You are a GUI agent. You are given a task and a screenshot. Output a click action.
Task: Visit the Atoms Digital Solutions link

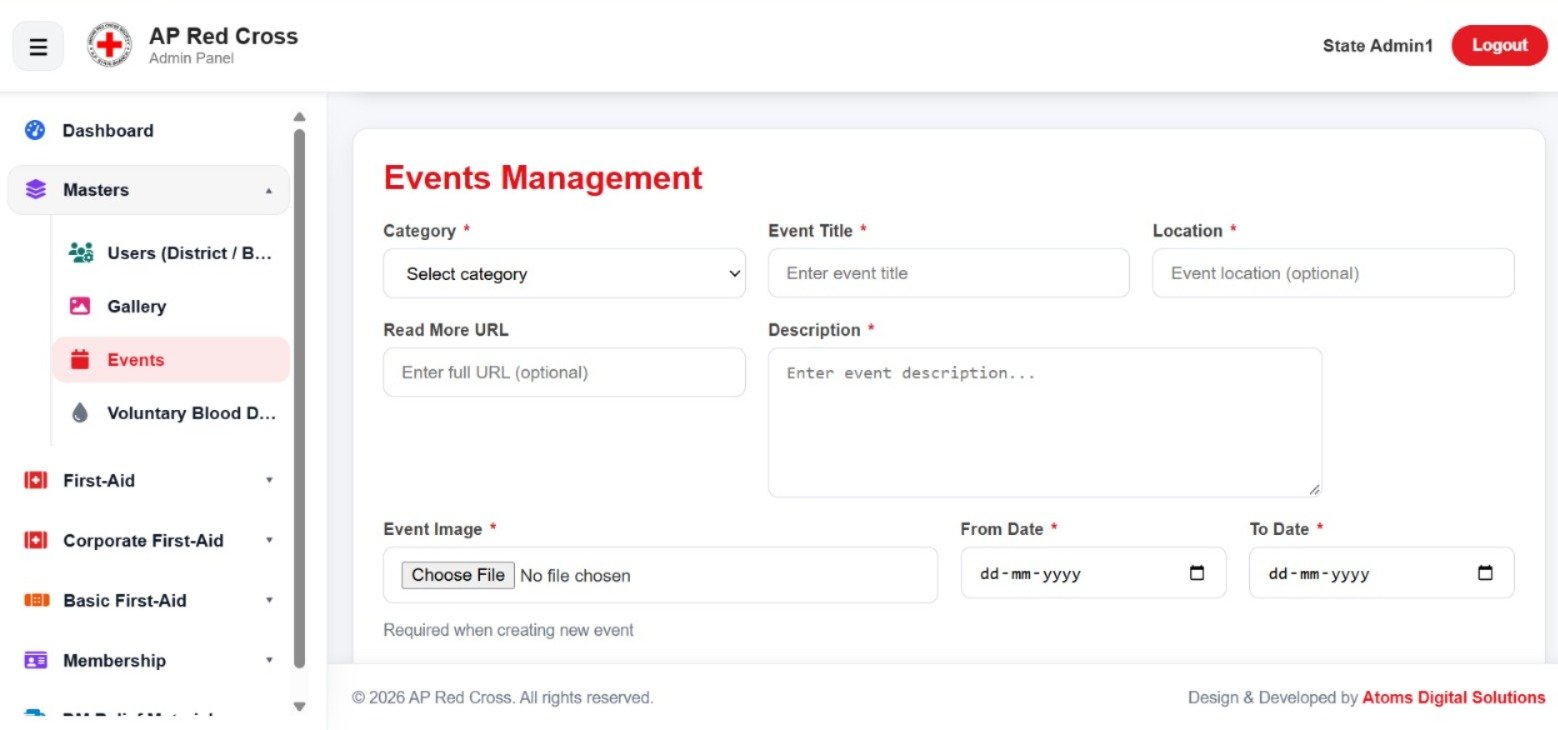click(1454, 697)
